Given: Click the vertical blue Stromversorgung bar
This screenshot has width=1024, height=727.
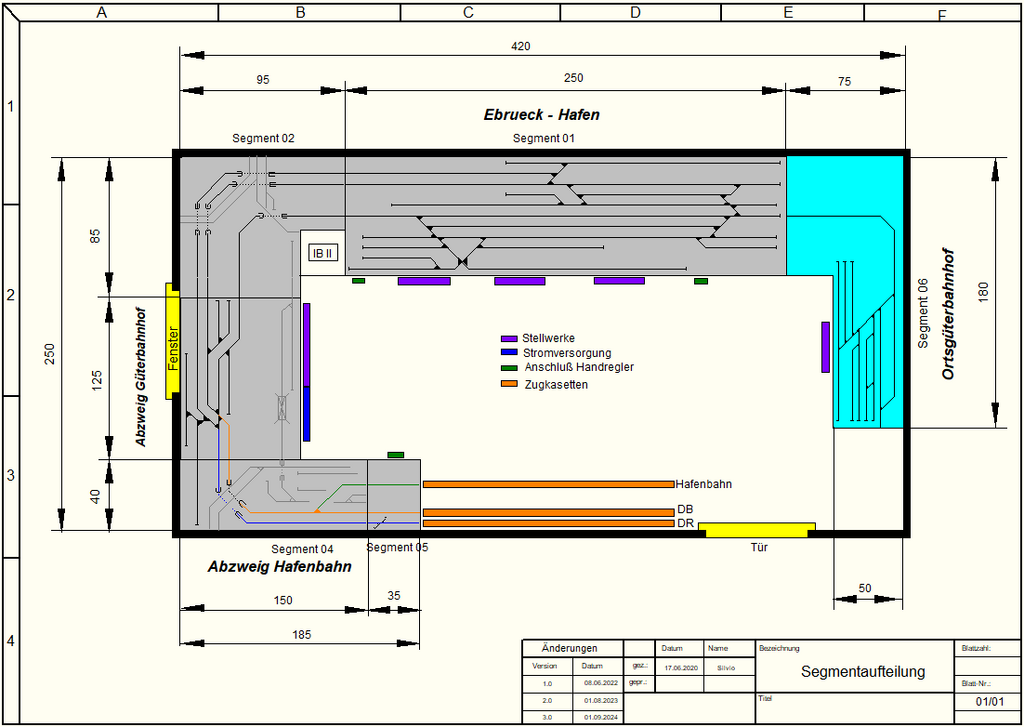Looking at the screenshot, I should [307, 413].
